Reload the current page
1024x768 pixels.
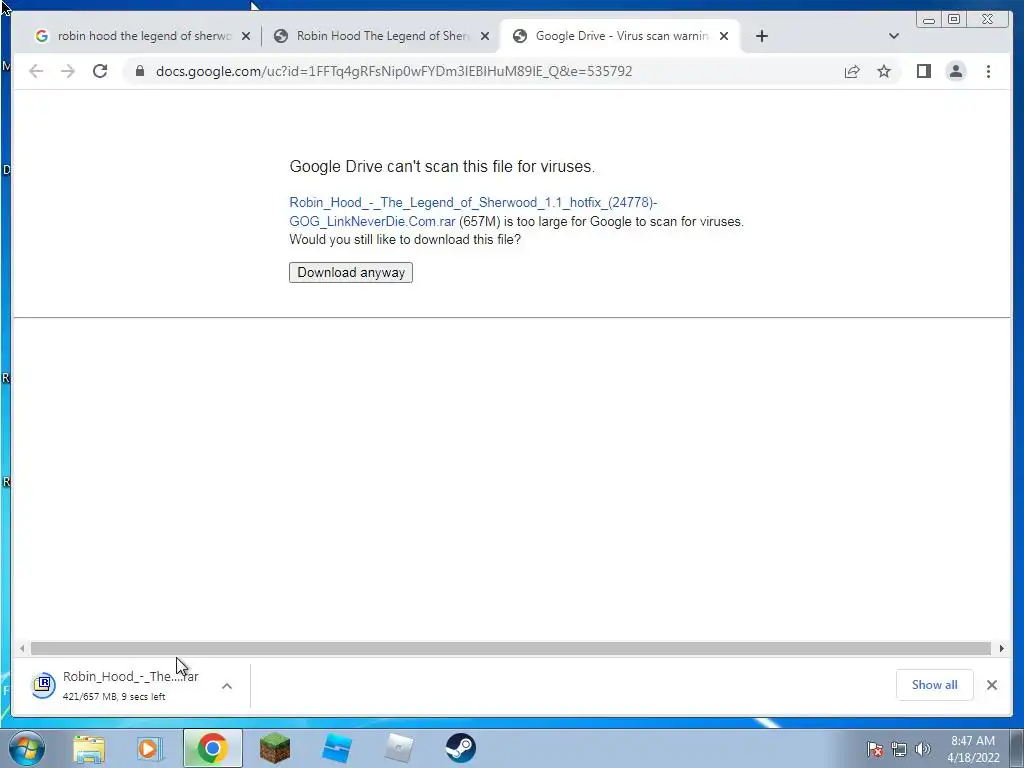point(100,71)
